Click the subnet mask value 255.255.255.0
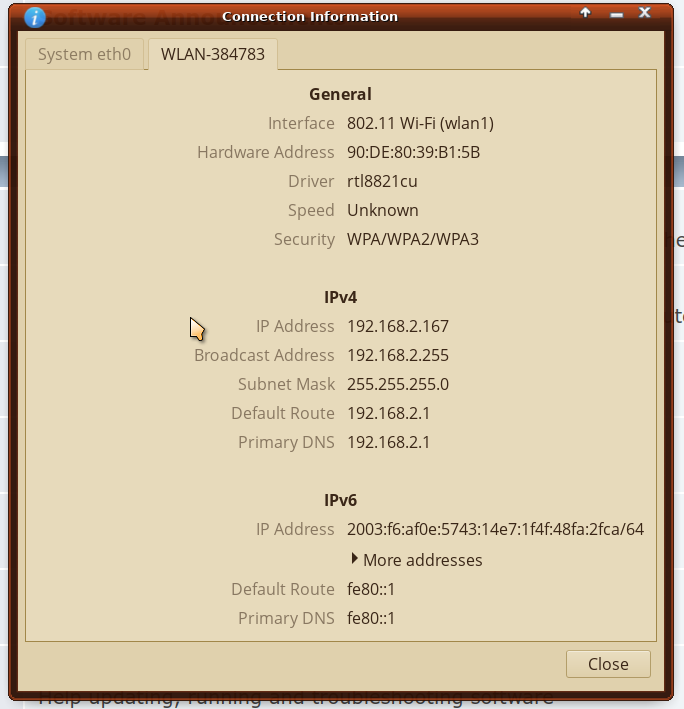The height and width of the screenshot is (709, 684). pos(397,384)
